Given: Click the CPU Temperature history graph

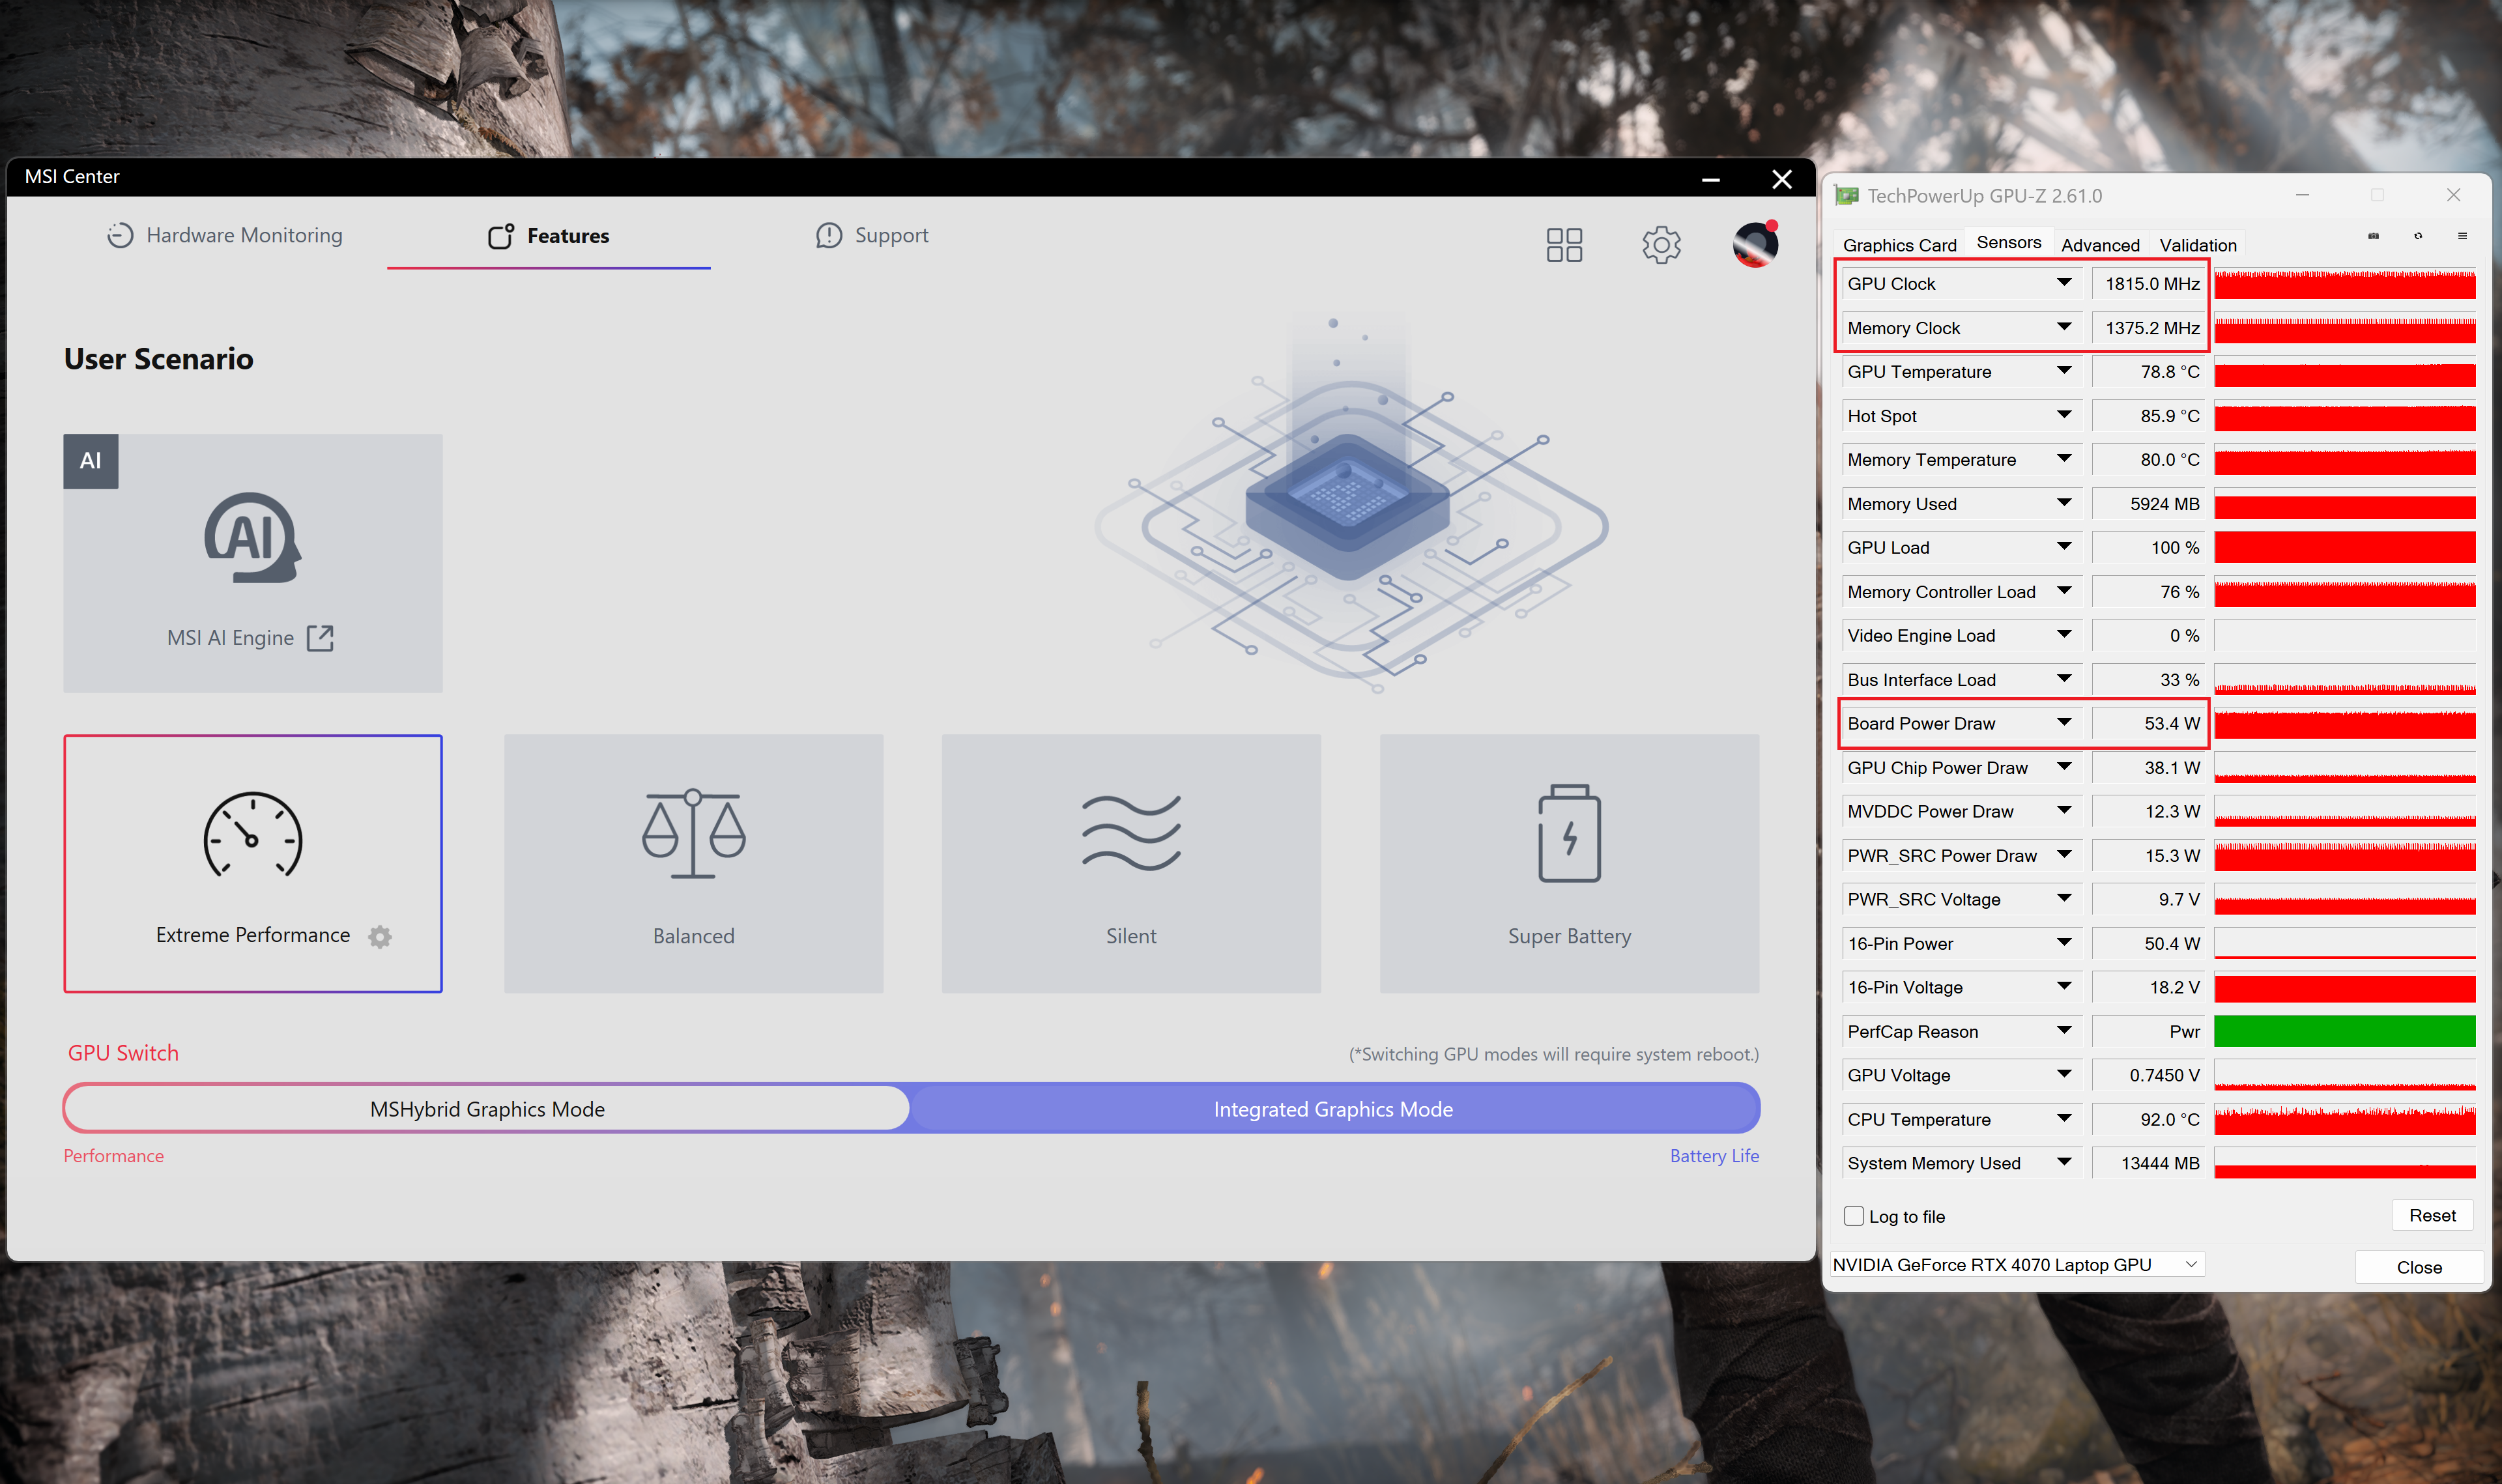Looking at the screenshot, I should [x=2344, y=1119].
